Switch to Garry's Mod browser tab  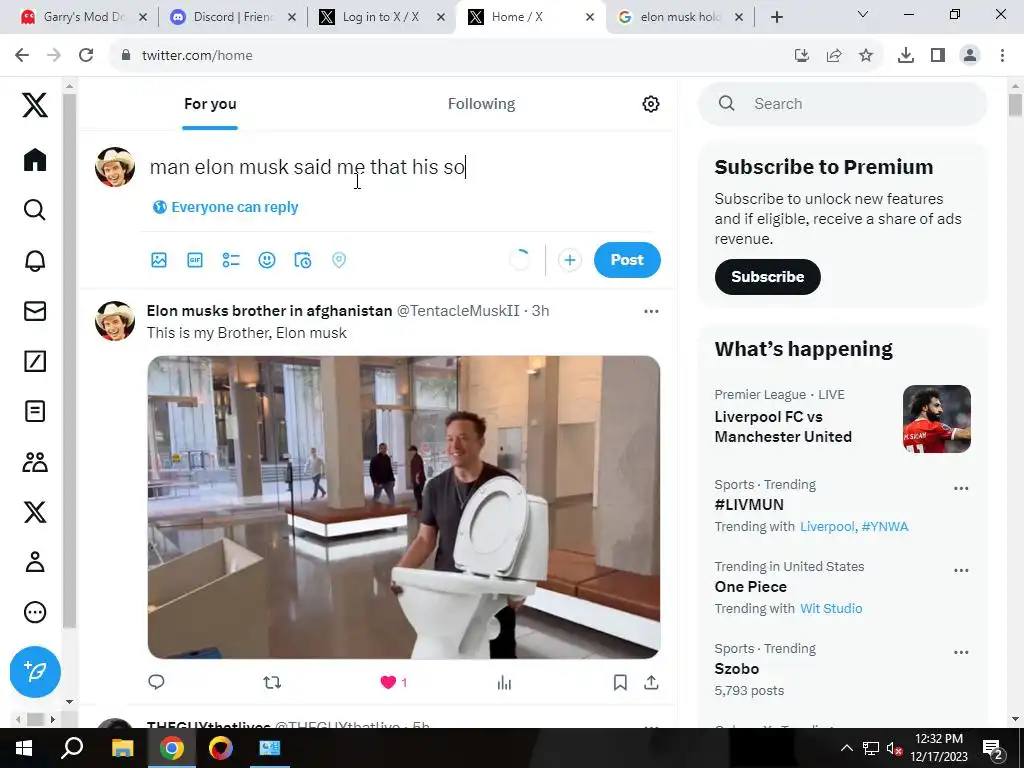point(82,17)
